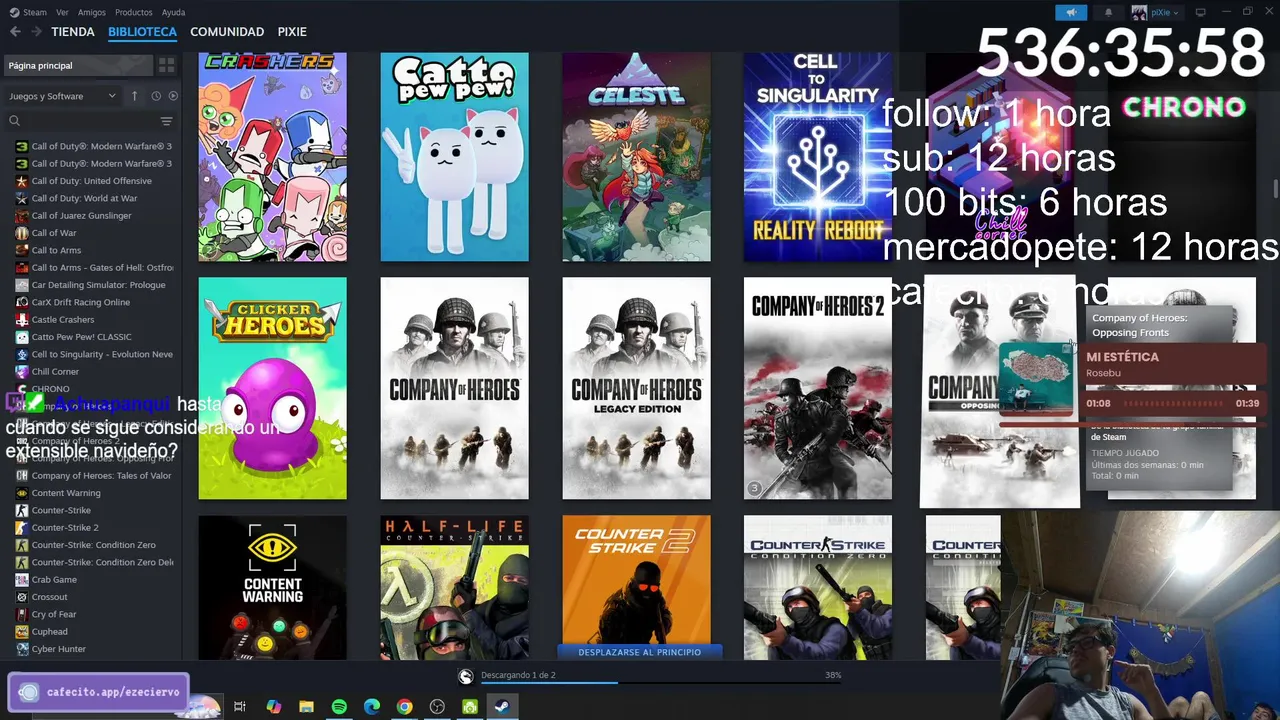Screen dimensions: 1280x720
Task: Select Cuphead in sidebar list
Action: [50, 631]
